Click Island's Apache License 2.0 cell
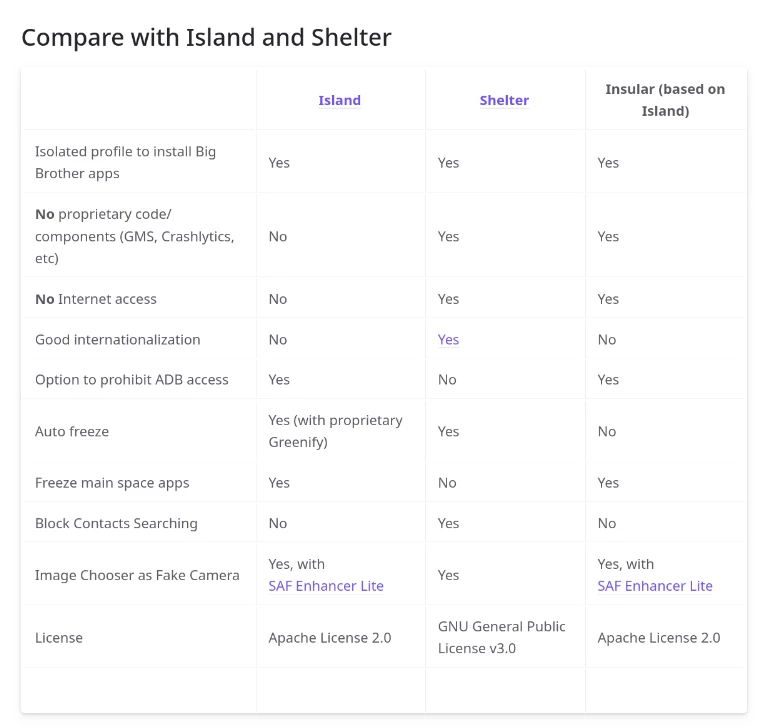The image size is (771, 728). [x=330, y=638]
